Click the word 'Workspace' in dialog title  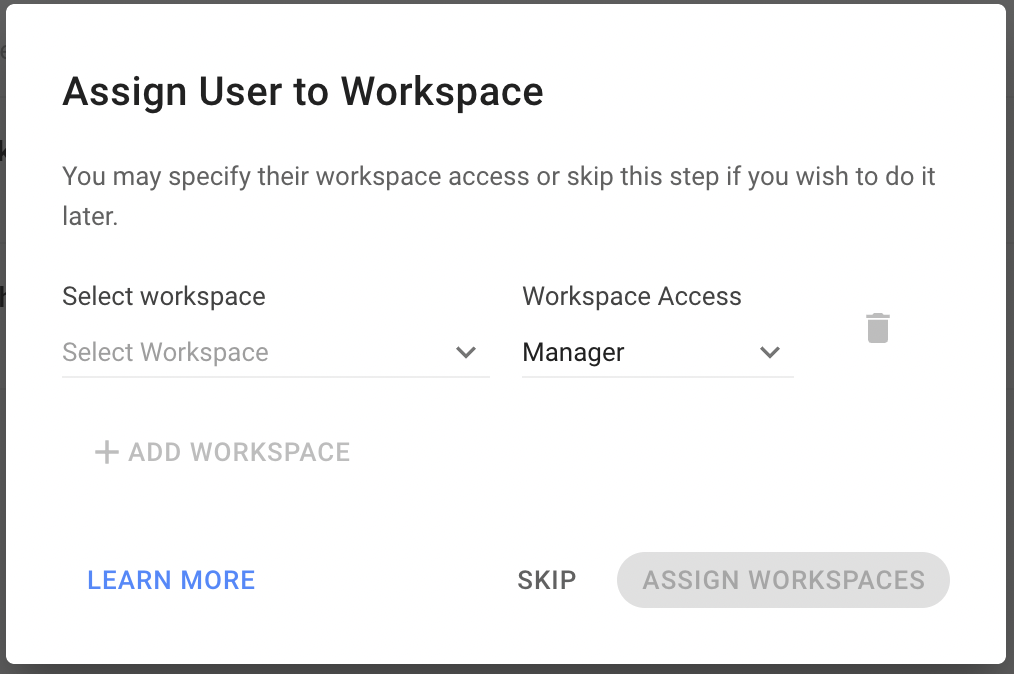coord(441,92)
